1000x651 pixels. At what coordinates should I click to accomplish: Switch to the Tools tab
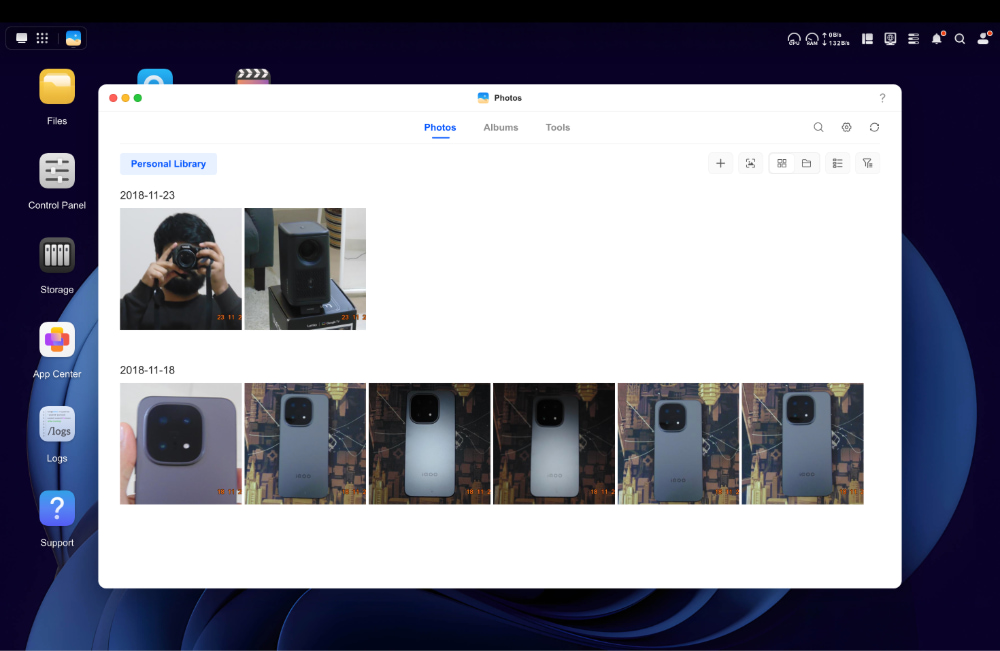557,127
